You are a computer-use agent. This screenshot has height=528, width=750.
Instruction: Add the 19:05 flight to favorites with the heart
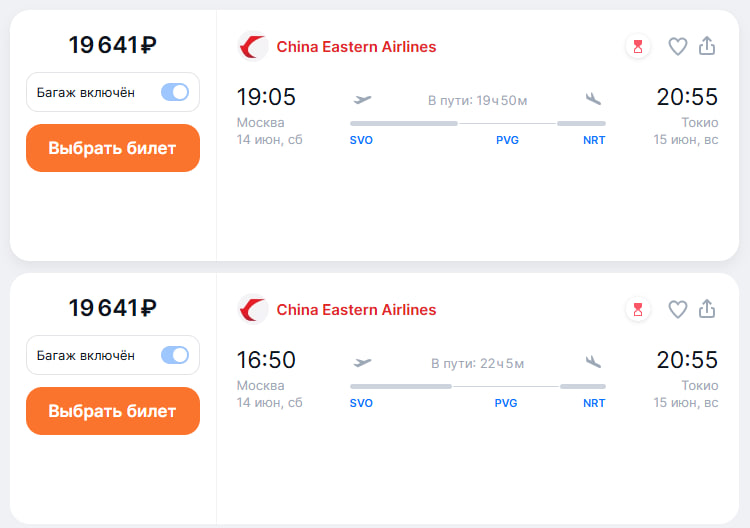pos(677,46)
